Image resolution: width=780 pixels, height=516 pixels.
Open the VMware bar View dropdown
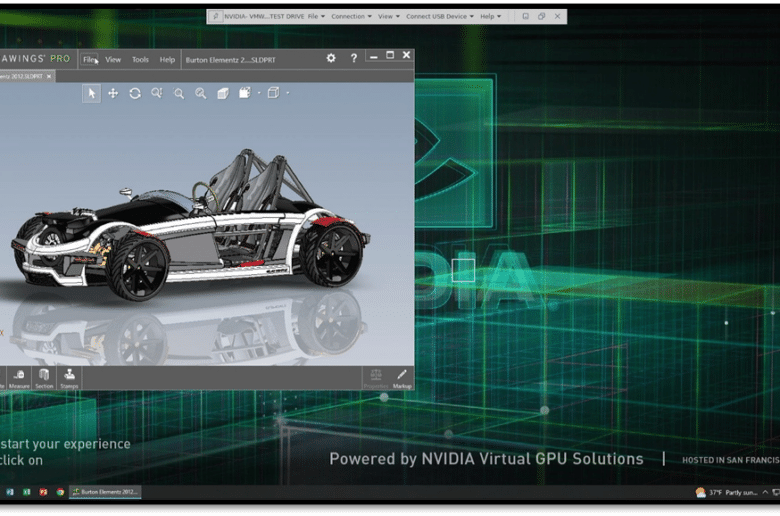pyautogui.click(x=389, y=16)
